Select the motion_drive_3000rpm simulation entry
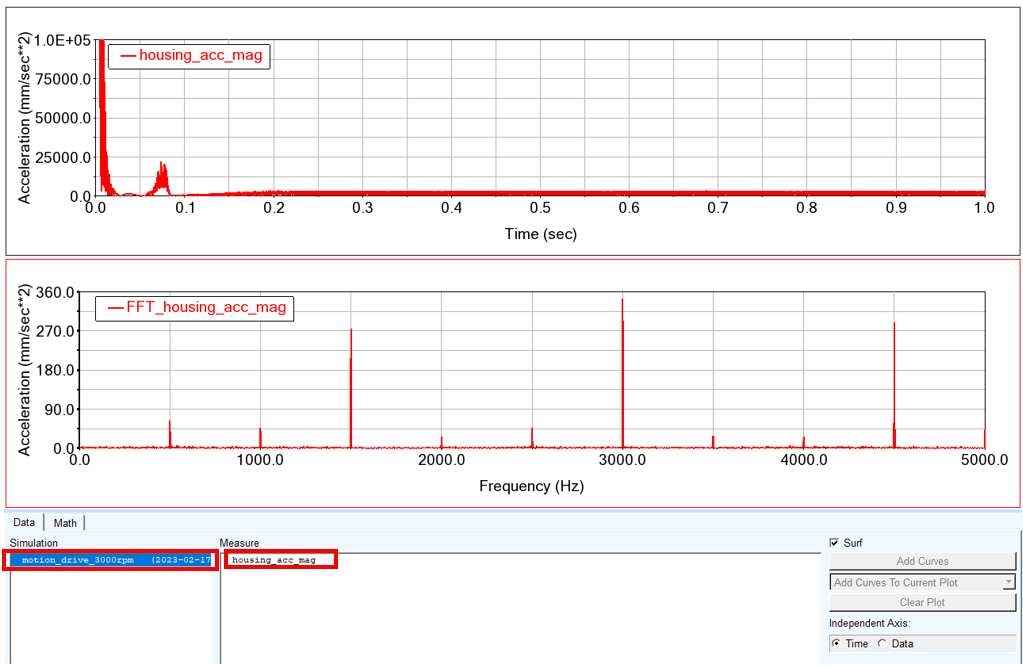The image size is (1023, 667). 111,560
